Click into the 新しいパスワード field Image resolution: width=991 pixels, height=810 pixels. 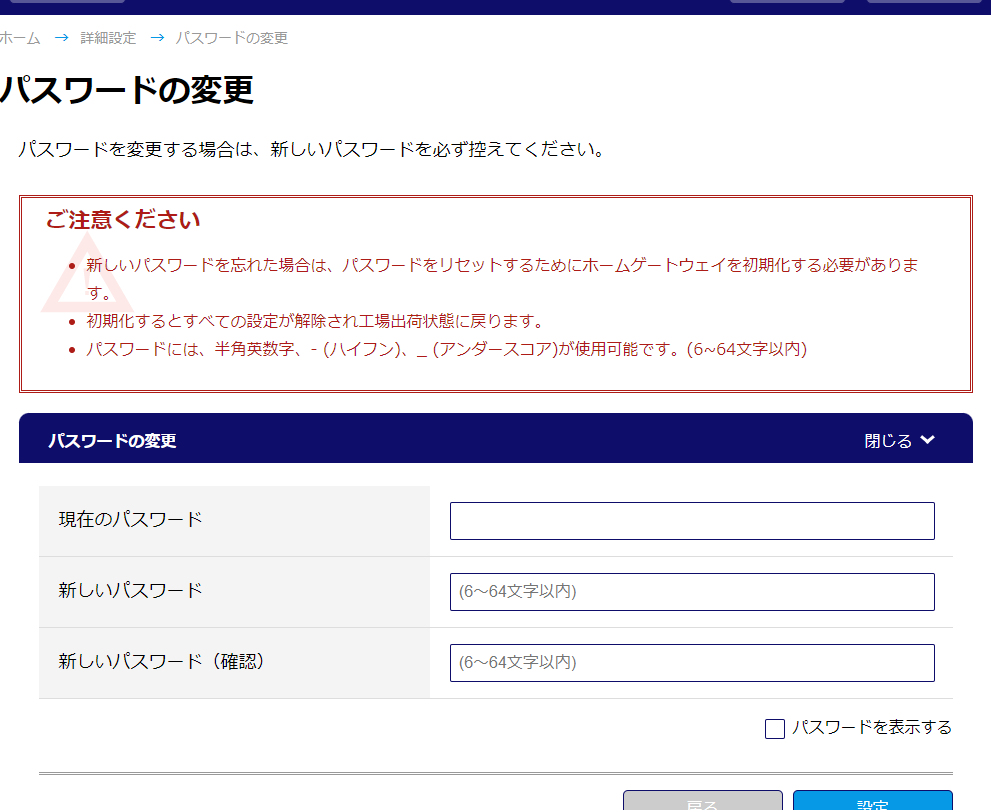tap(691, 592)
